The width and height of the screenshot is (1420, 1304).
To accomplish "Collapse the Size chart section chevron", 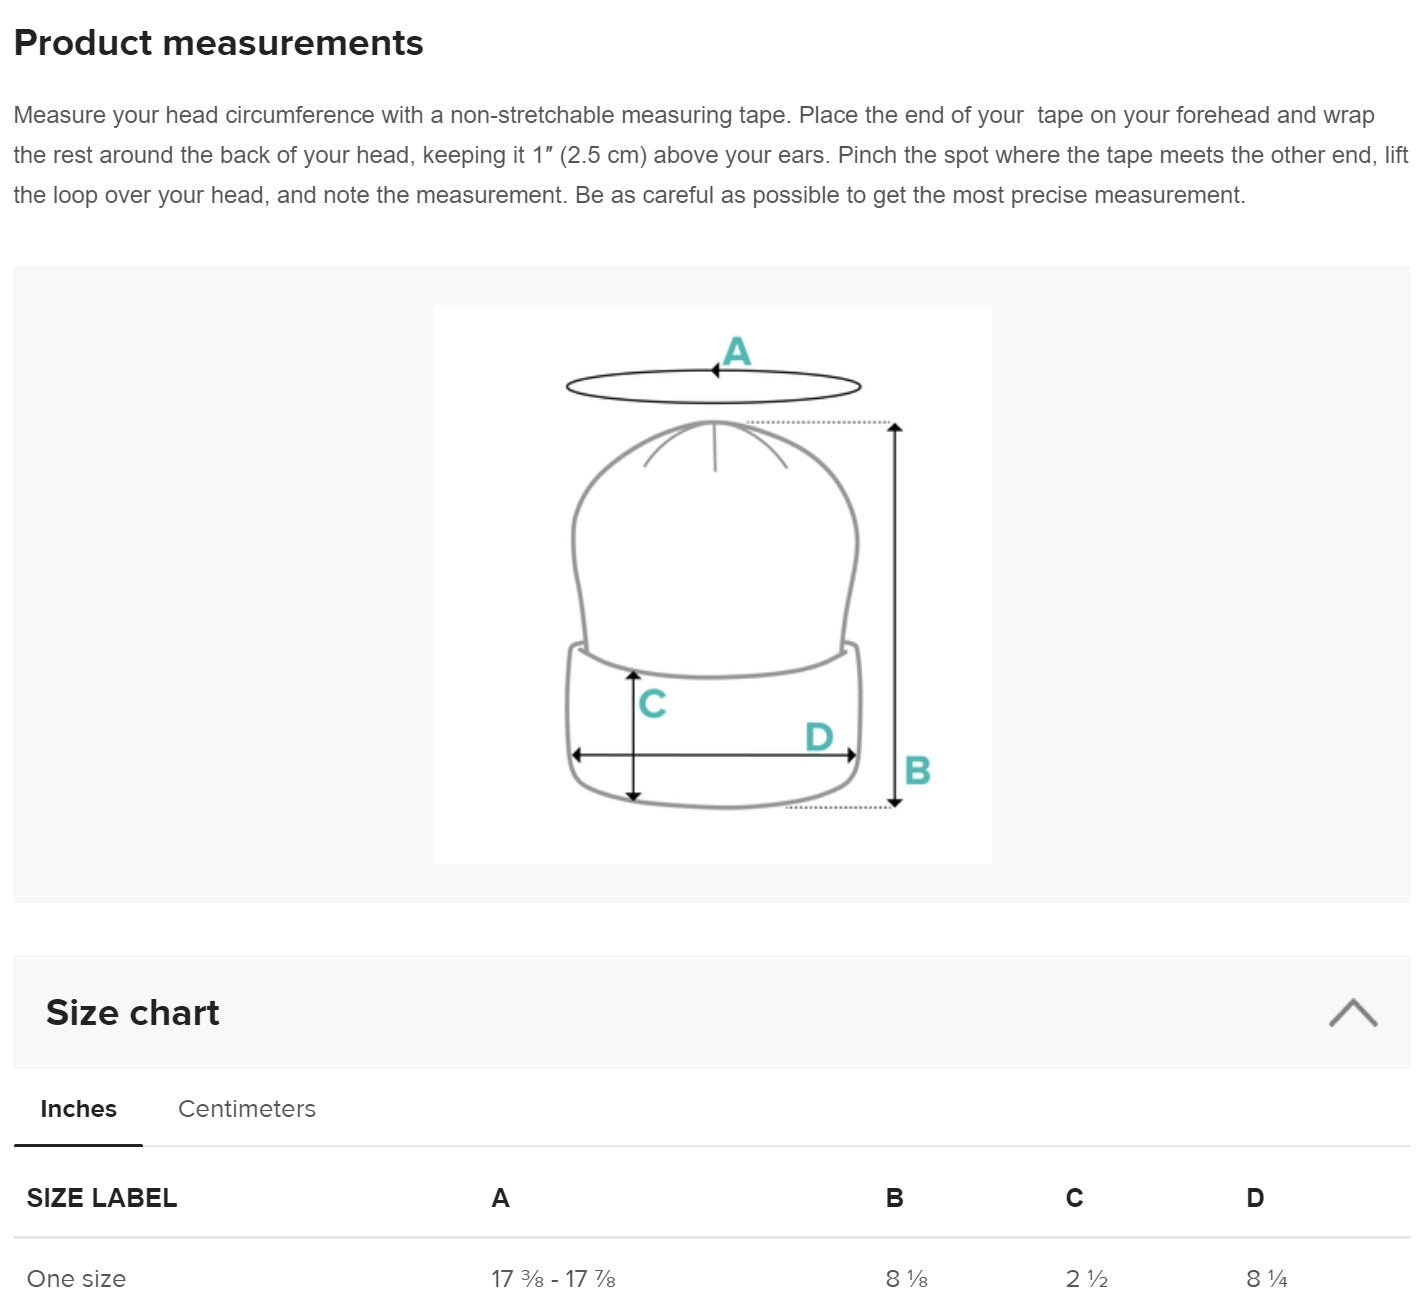I will (x=1352, y=1012).
